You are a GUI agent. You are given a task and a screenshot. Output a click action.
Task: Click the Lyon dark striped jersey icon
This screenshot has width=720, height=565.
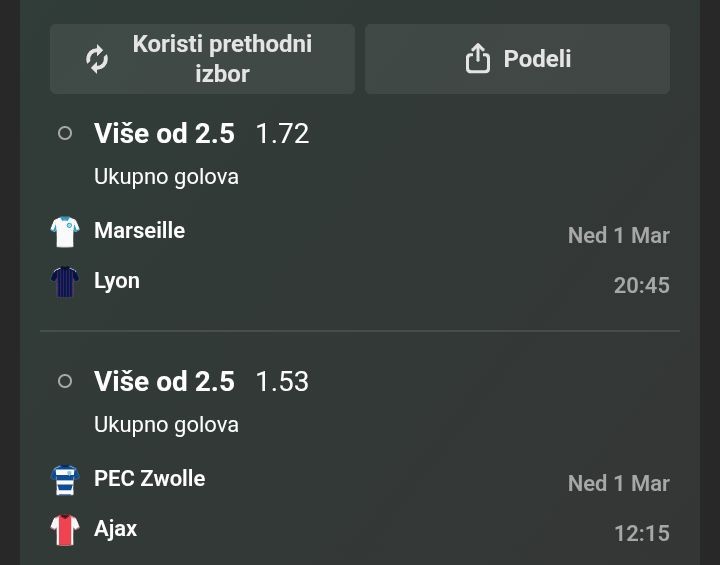tap(65, 281)
